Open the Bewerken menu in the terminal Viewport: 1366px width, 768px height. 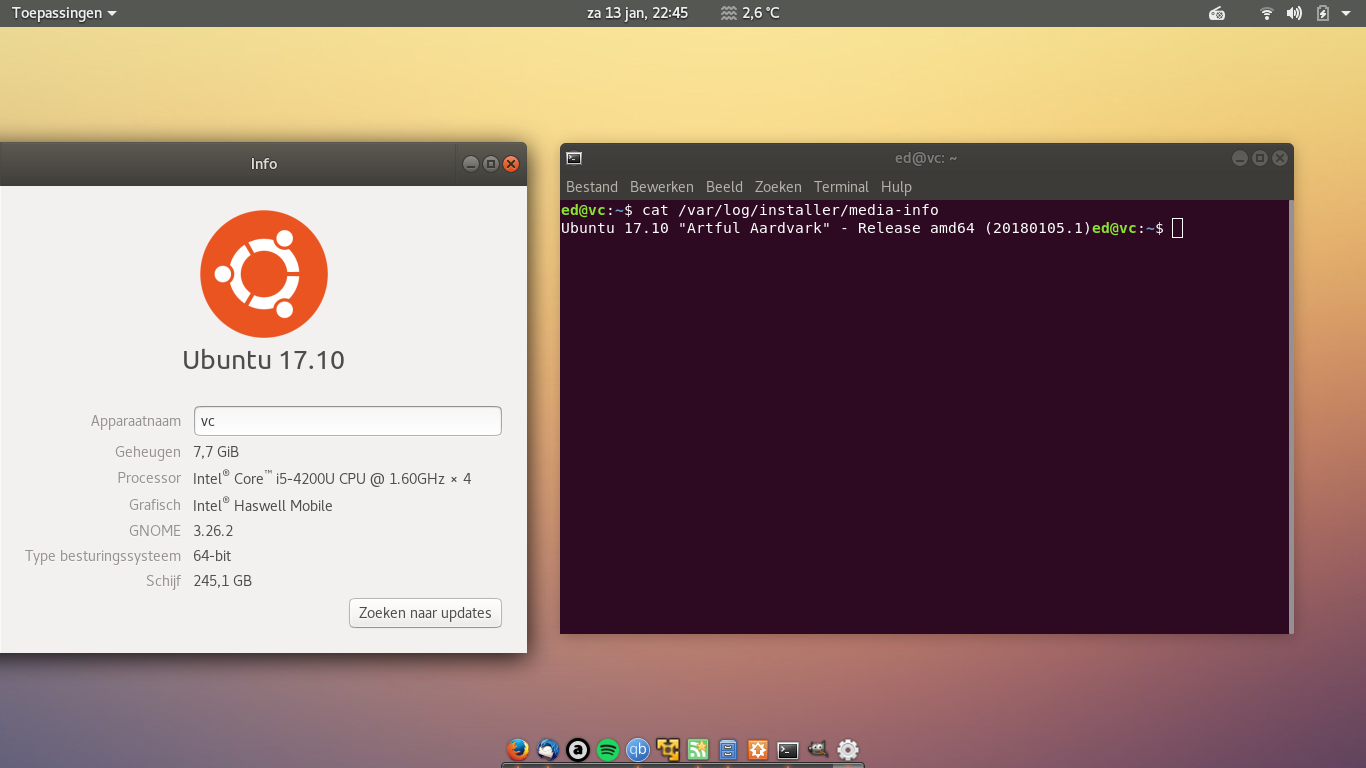(662, 187)
